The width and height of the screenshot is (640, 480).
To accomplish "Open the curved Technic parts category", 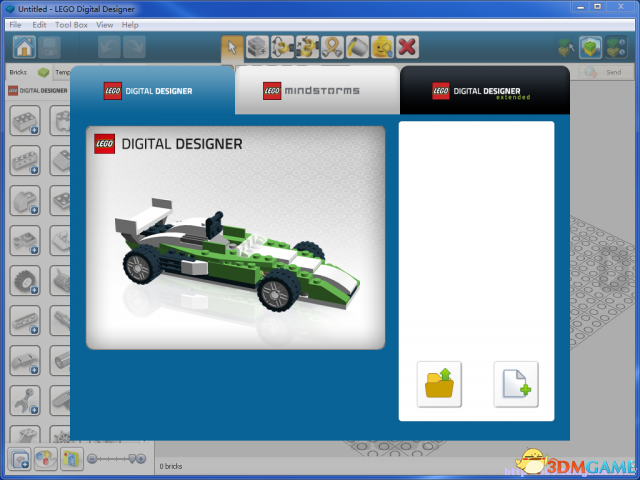I will (x=25, y=361).
